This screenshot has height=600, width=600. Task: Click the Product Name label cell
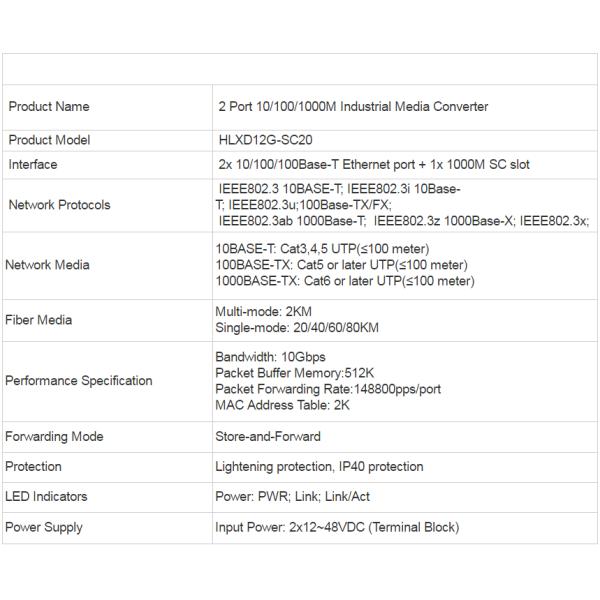[x=49, y=107]
